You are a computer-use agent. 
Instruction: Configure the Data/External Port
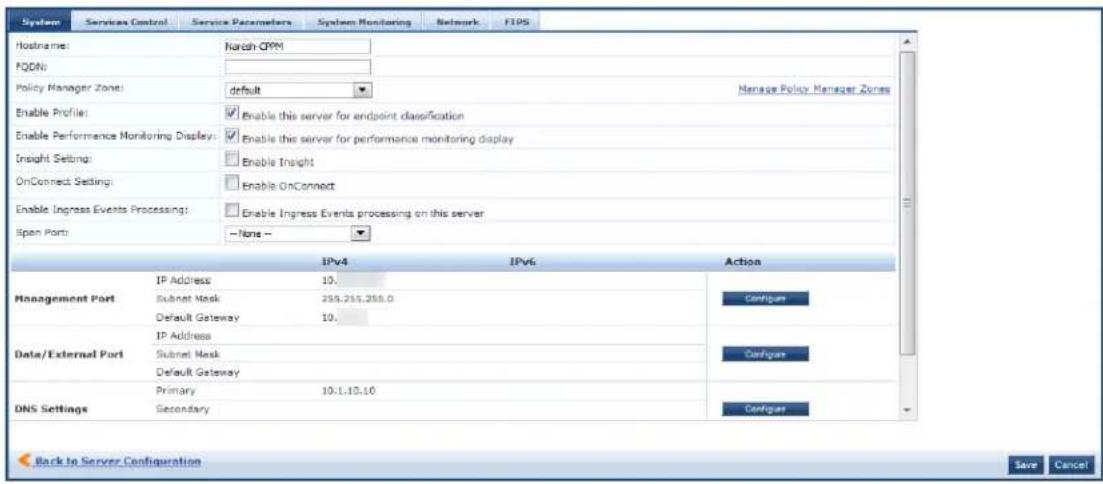pyautogui.click(x=765, y=354)
